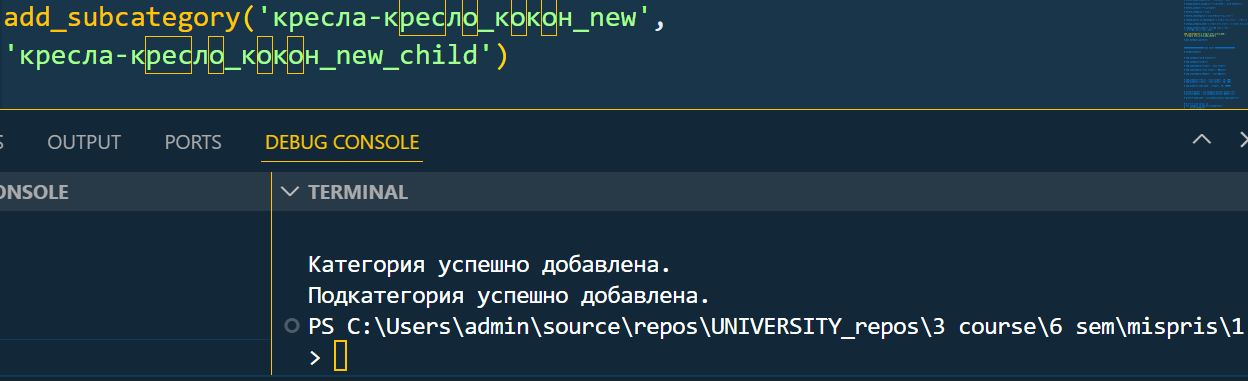
Task: Click the 'Подкатегория успешно добавлена.' output line
Action: pyautogui.click(x=508, y=296)
